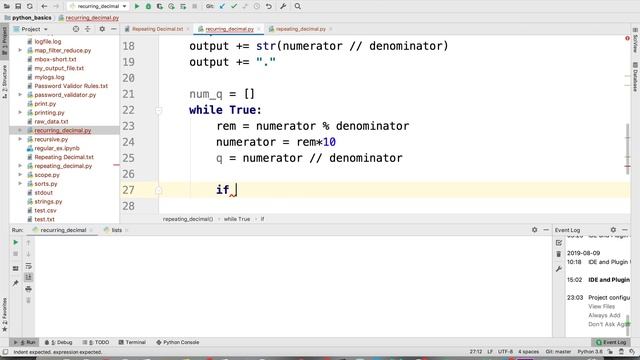
Task: Open file using the folder icon
Action: coord(7,6)
